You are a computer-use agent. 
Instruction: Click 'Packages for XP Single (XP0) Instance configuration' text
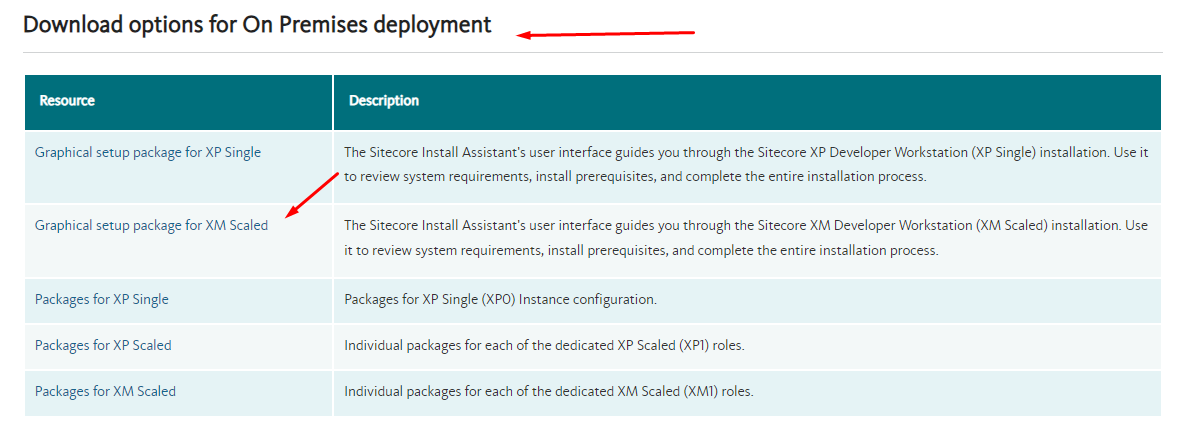500,299
